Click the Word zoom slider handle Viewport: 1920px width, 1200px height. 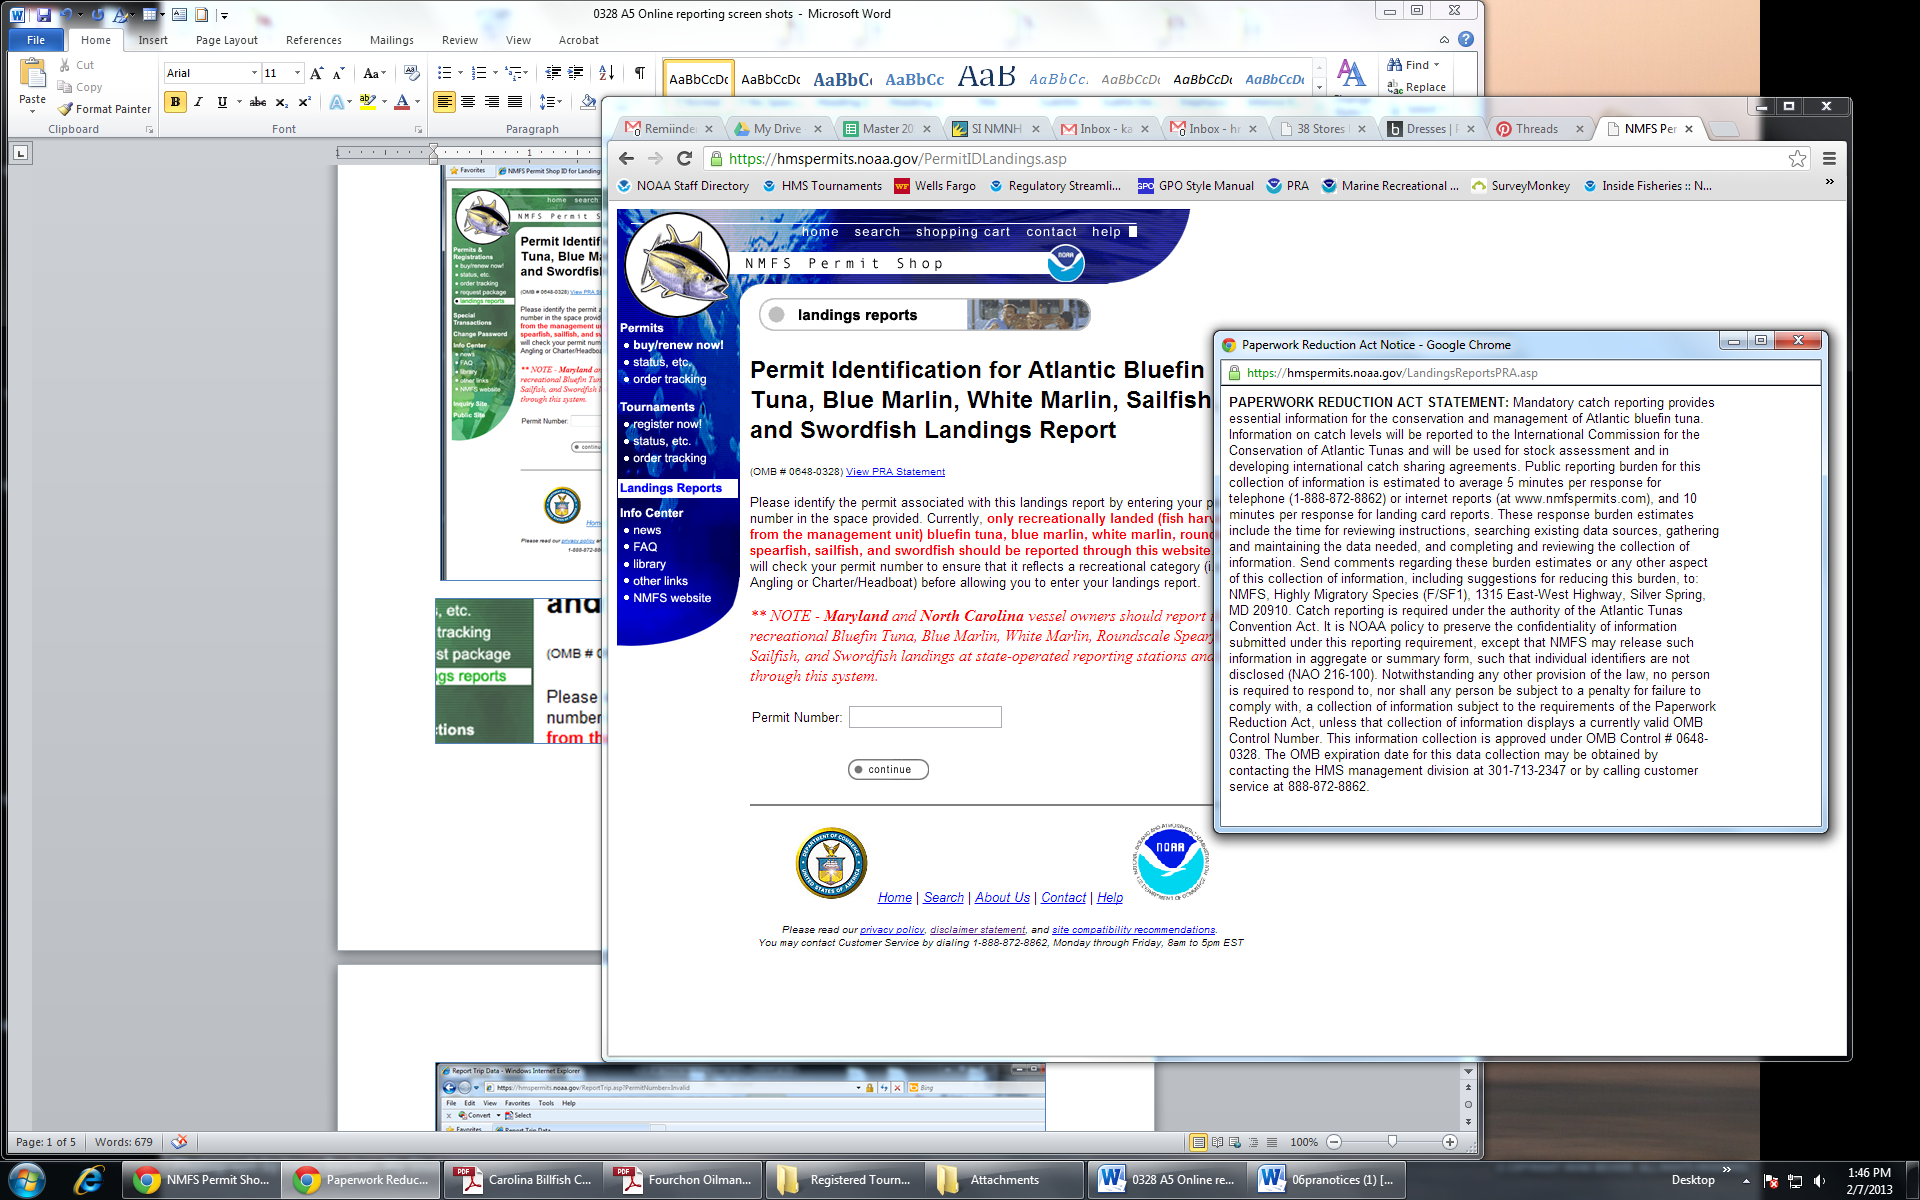pyautogui.click(x=1392, y=1142)
